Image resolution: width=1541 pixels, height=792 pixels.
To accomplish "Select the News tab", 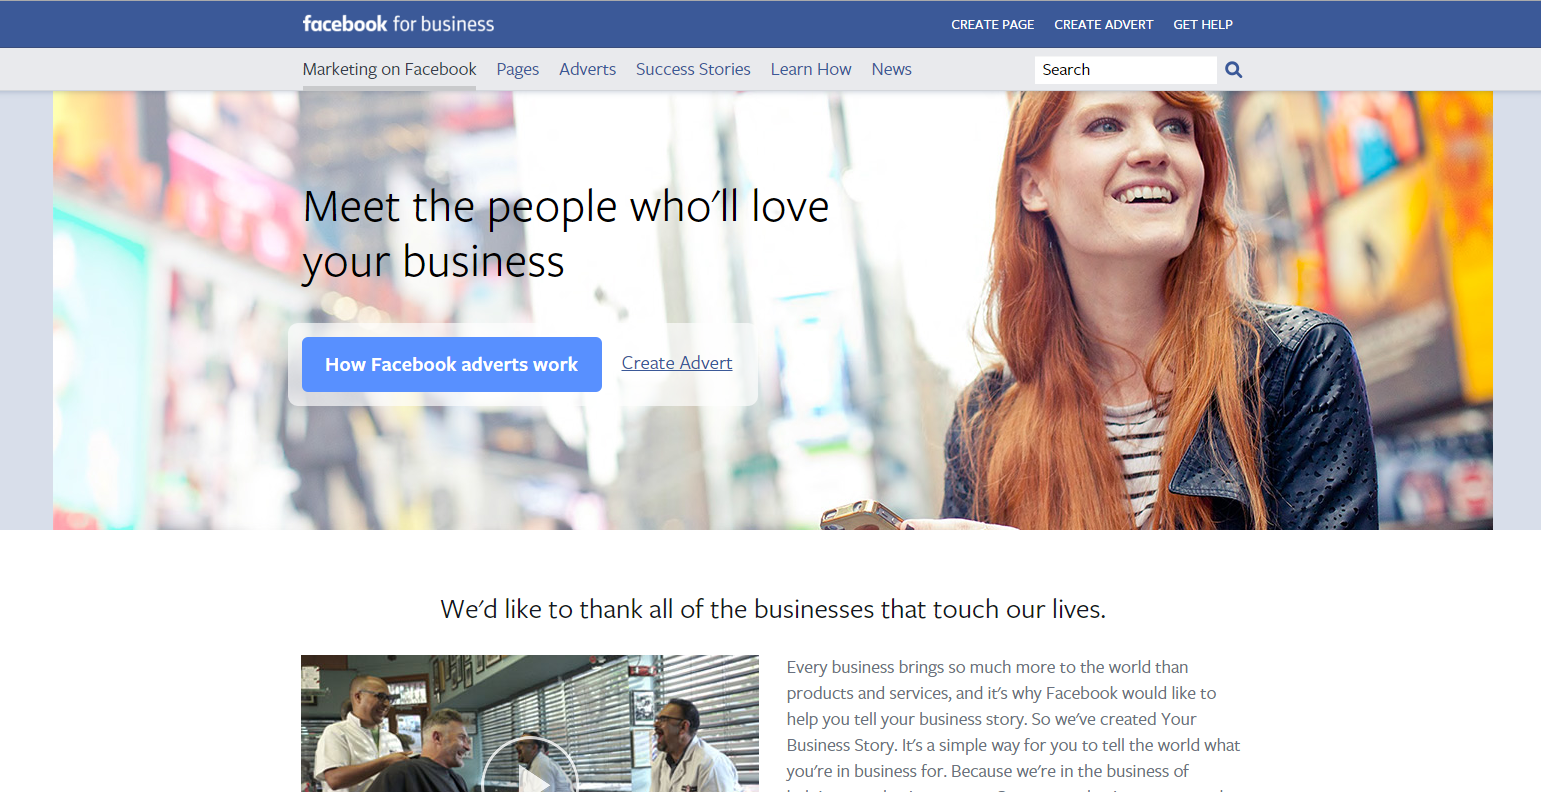I will 891,69.
